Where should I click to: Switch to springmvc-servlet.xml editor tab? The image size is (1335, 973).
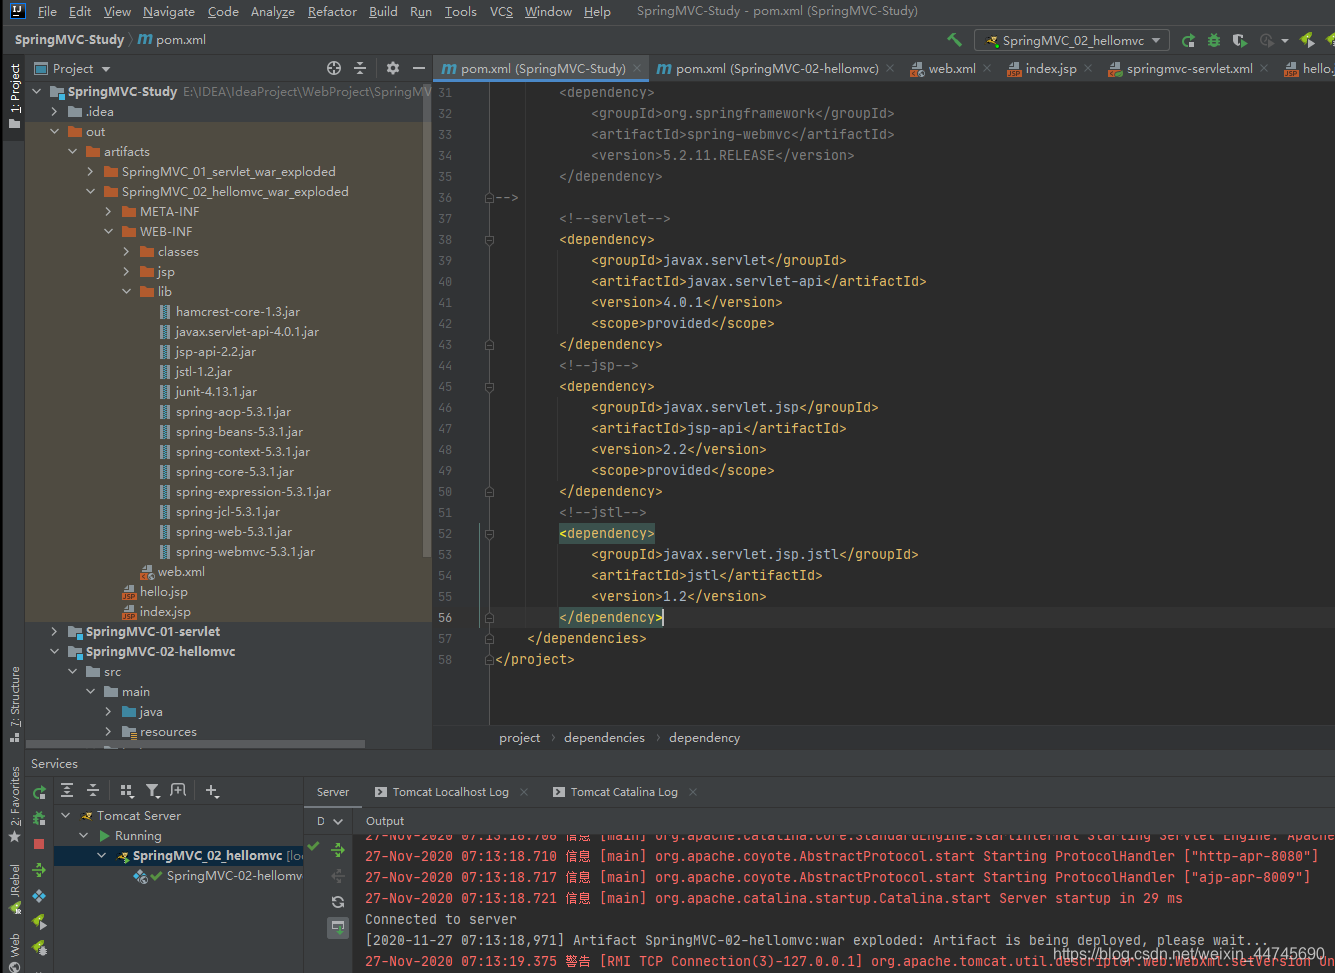[x=1189, y=68]
